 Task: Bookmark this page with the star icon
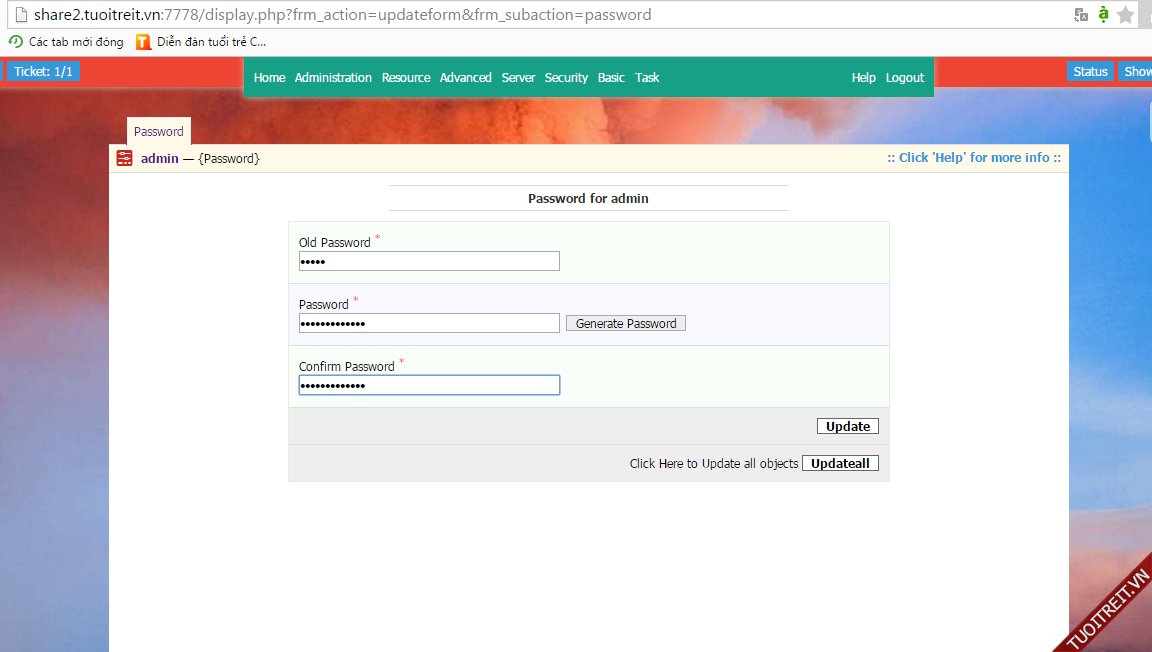(x=1126, y=14)
